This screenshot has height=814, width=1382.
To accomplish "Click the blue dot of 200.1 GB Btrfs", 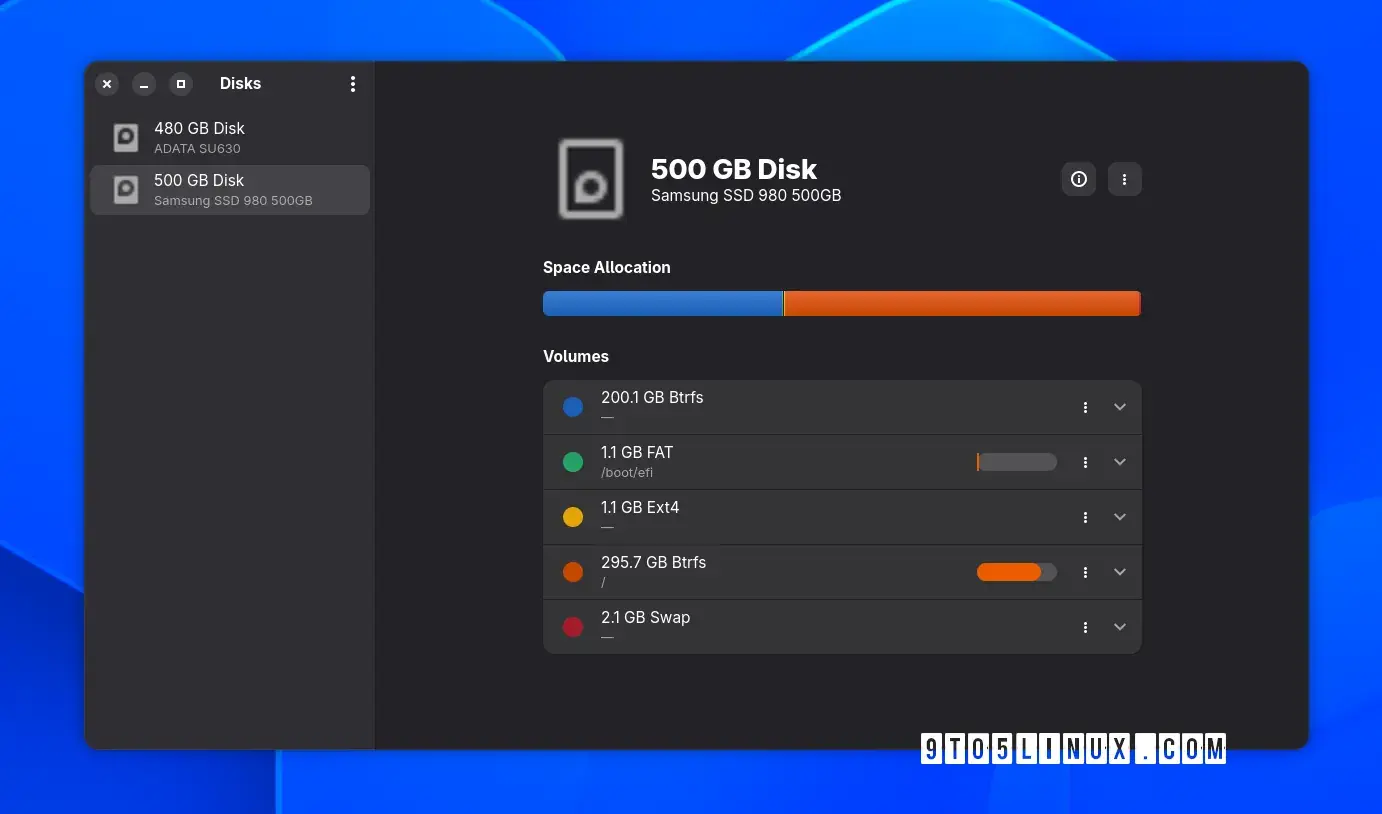I will click(573, 407).
